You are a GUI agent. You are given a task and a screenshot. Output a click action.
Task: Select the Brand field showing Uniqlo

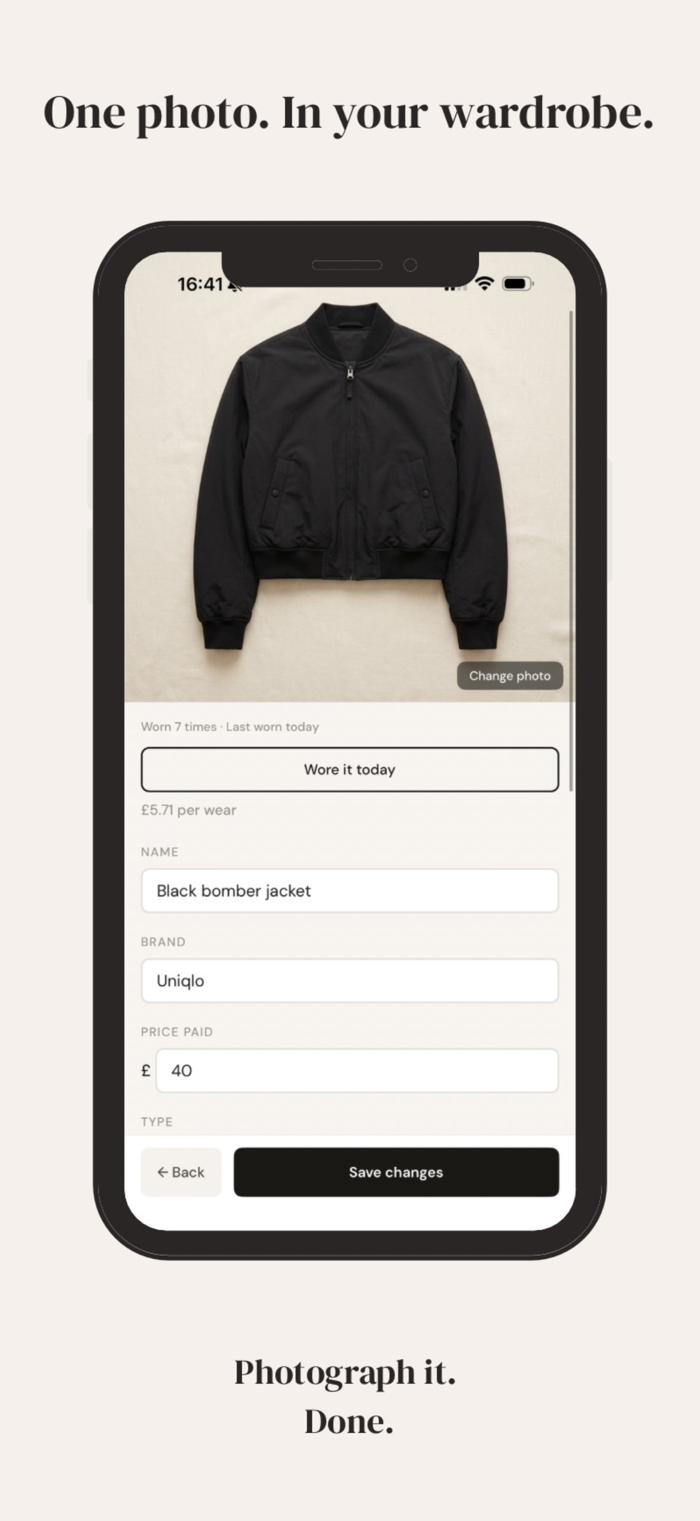tap(350, 981)
